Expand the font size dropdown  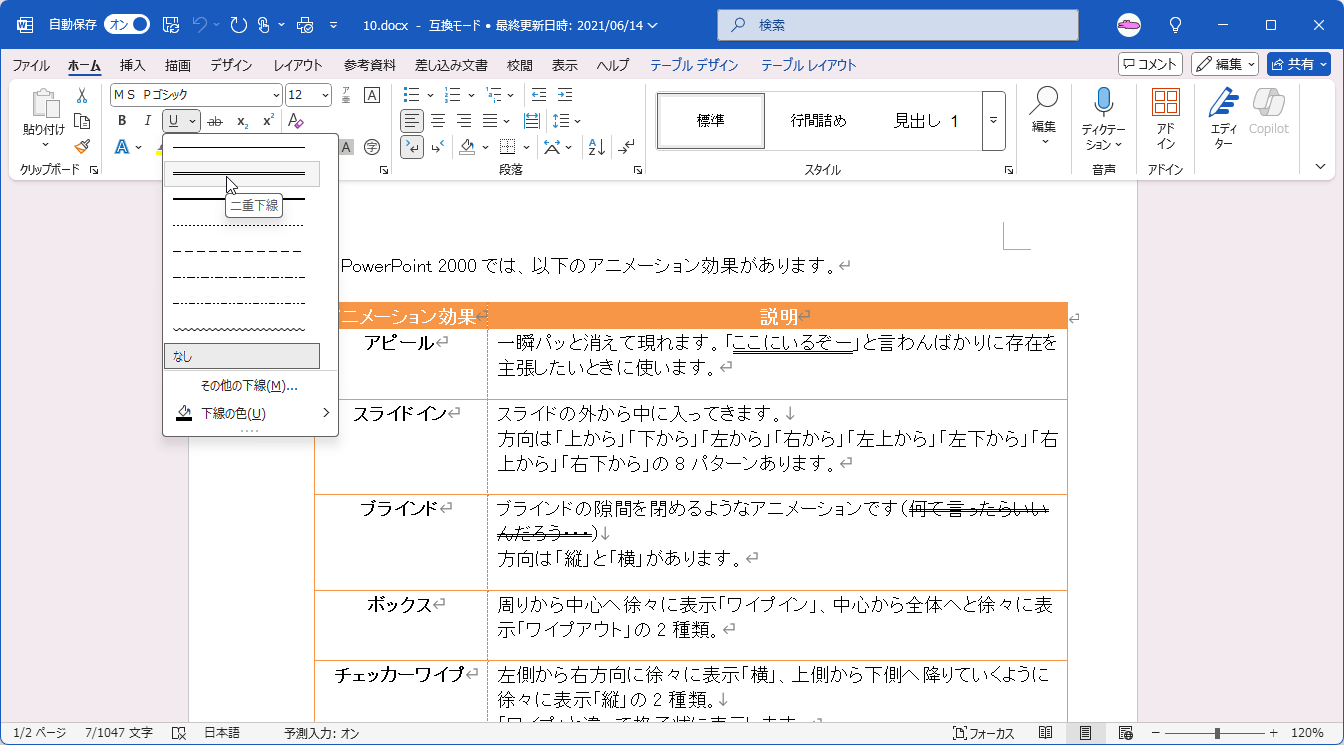pos(324,95)
